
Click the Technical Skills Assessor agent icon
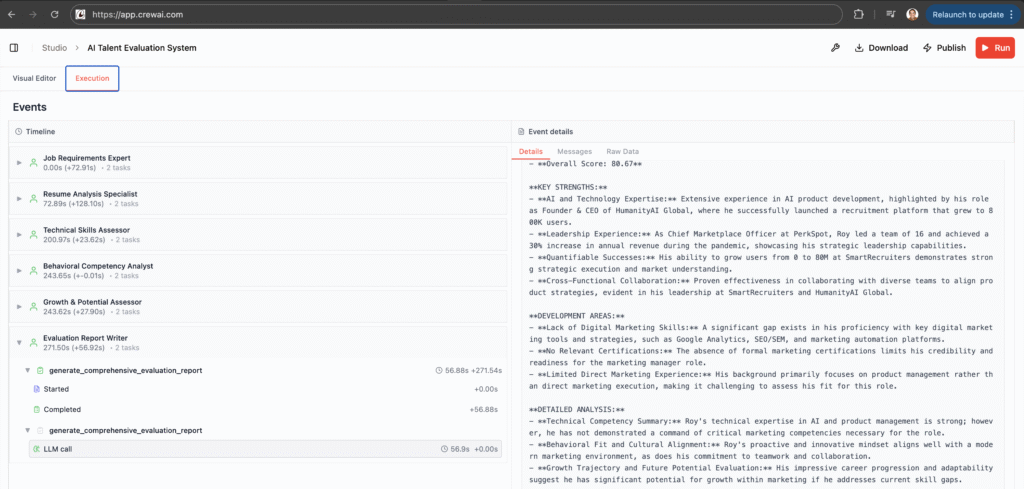(x=34, y=235)
